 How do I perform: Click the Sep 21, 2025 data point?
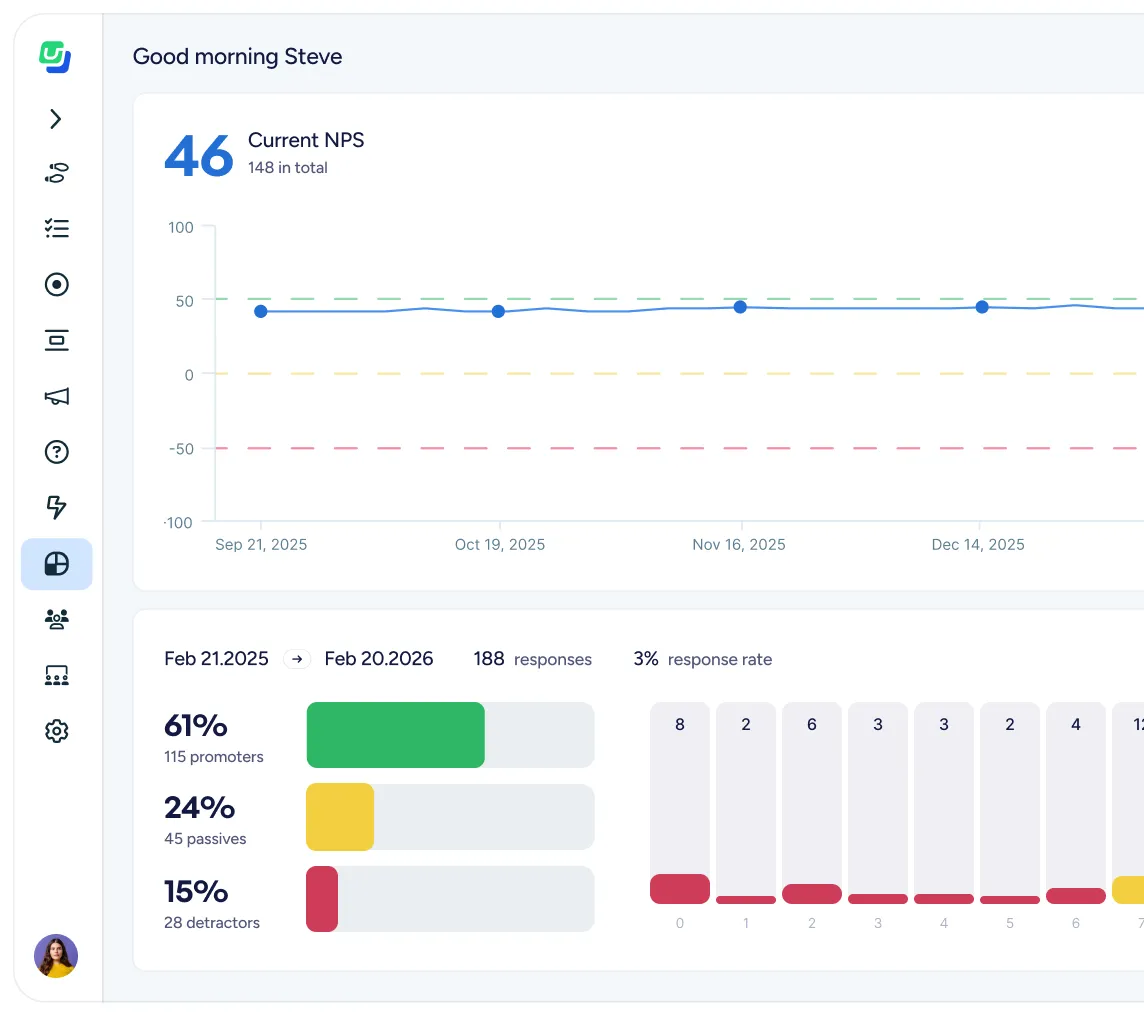(x=260, y=311)
